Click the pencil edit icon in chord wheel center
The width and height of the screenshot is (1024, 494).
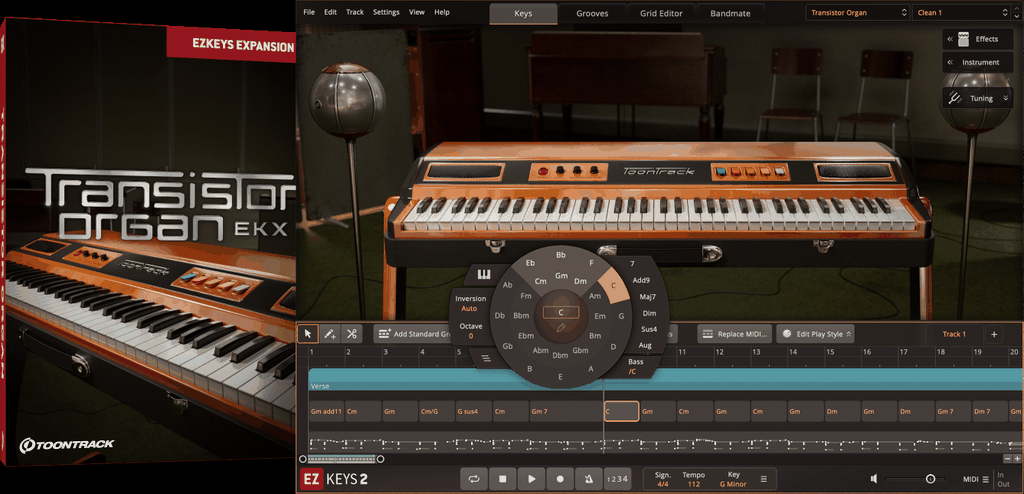[x=561, y=328]
